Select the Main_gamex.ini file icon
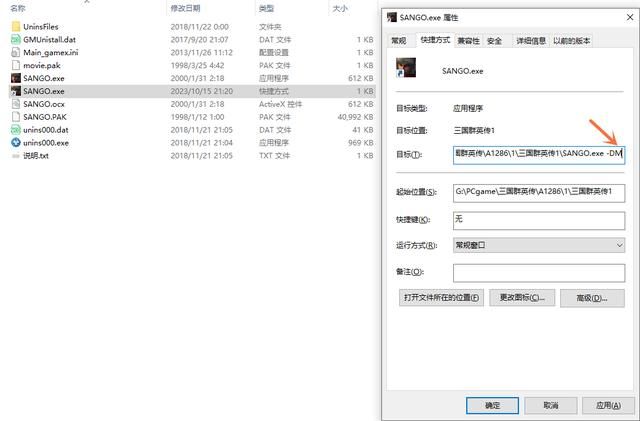Image resolution: width=640 pixels, height=421 pixels. pos(15,52)
